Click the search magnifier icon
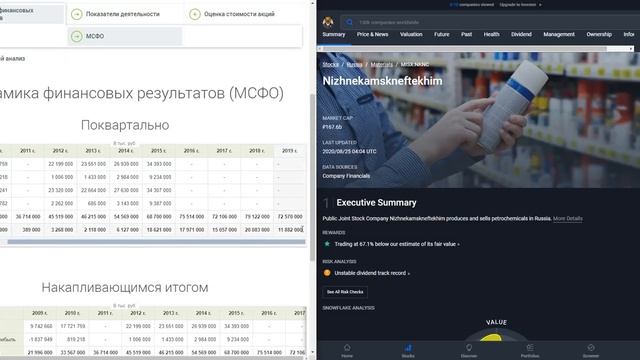 [349, 22]
